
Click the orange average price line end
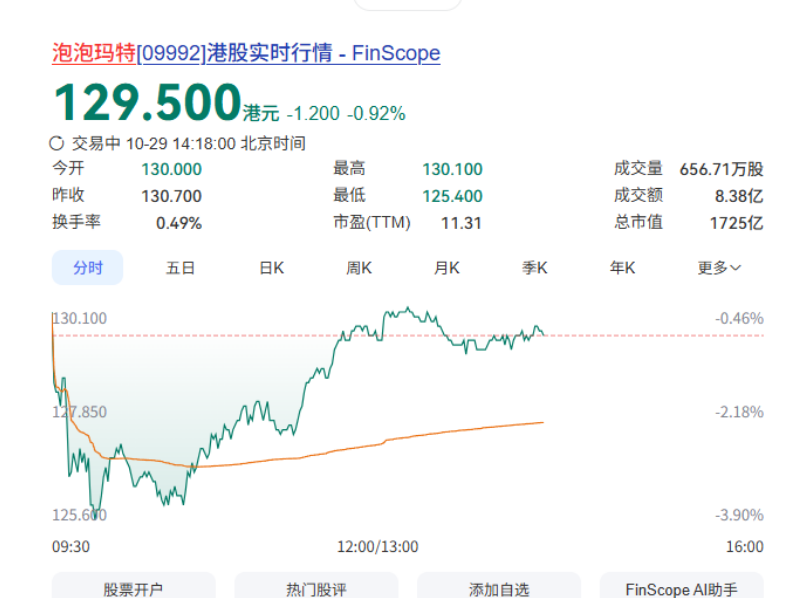(x=543, y=422)
